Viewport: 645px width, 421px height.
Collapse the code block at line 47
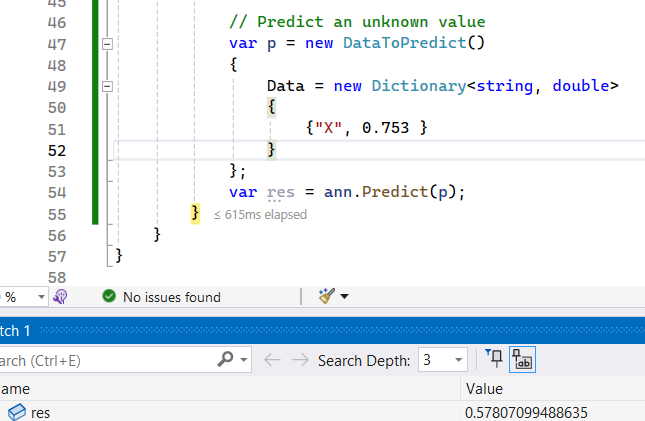point(107,44)
